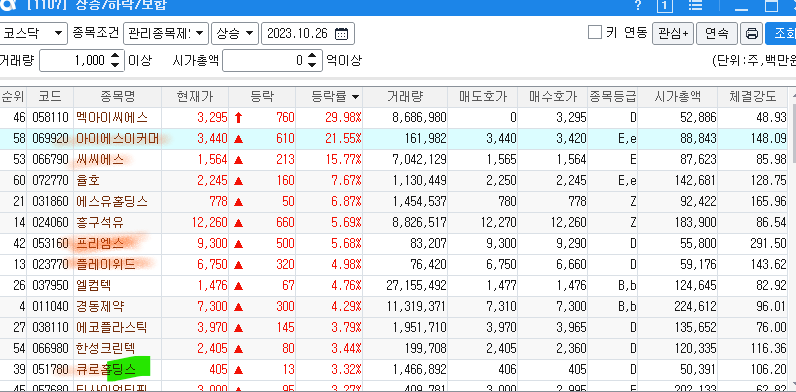
Task: Click stock code 069920
Action: (x=50, y=139)
